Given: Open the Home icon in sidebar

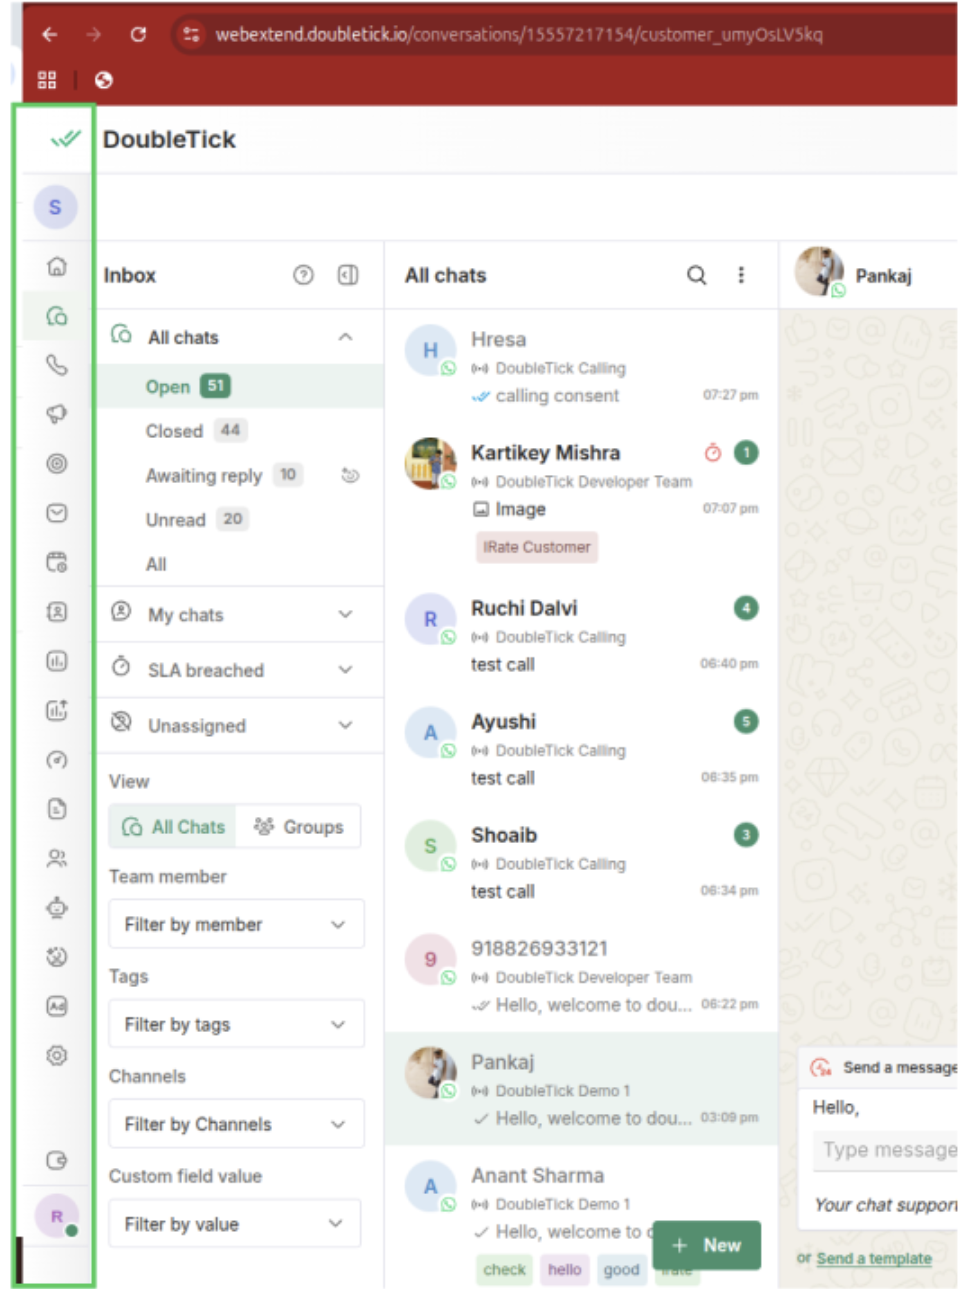Looking at the screenshot, I should coord(57,266).
